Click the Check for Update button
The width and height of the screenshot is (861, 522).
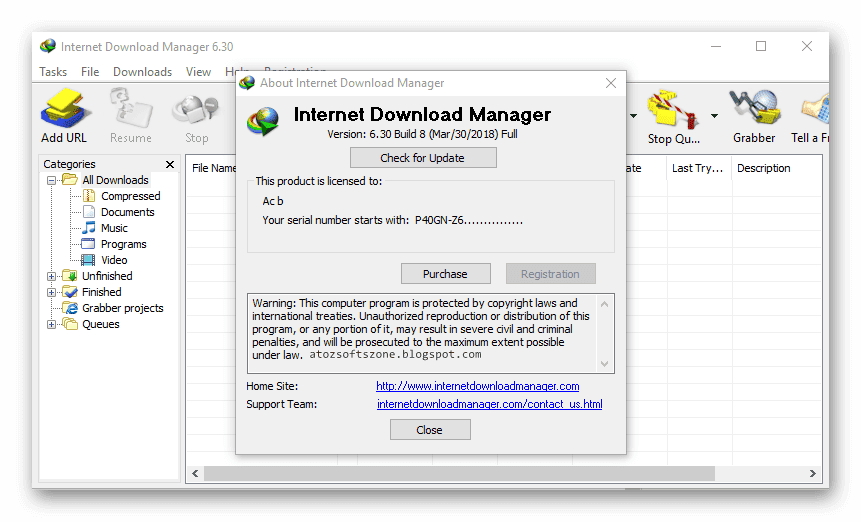[423, 158]
